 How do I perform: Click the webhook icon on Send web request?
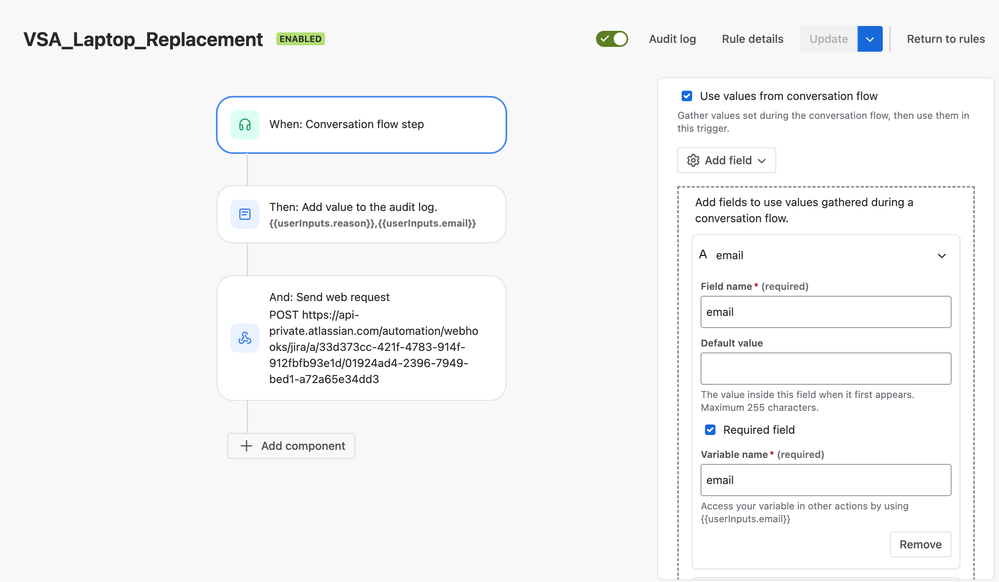tap(245, 338)
